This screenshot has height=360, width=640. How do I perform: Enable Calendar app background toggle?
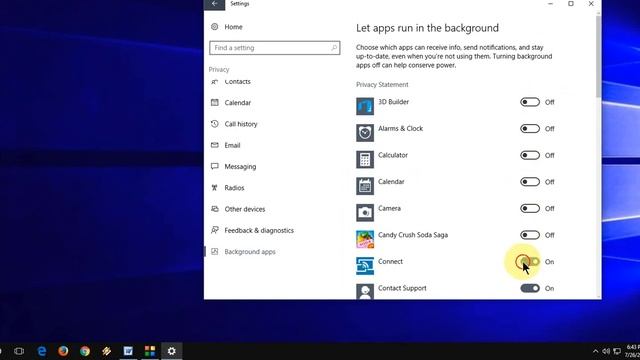(x=530, y=182)
